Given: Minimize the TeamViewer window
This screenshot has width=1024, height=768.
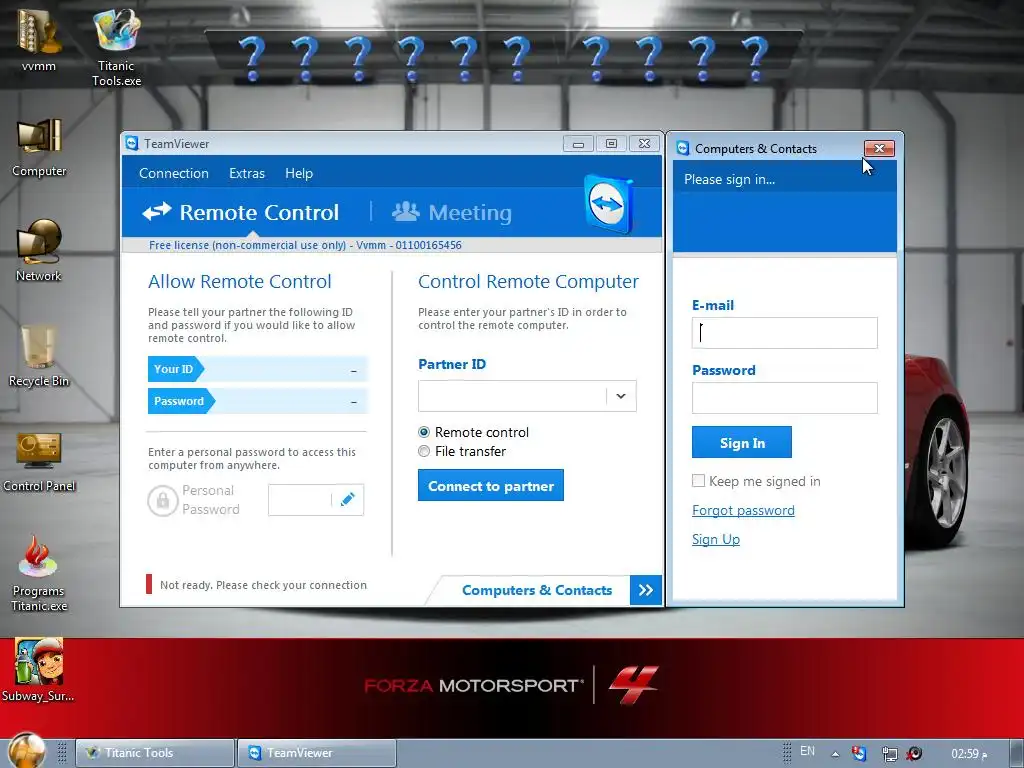Looking at the screenshot, I should coord(578,144).
